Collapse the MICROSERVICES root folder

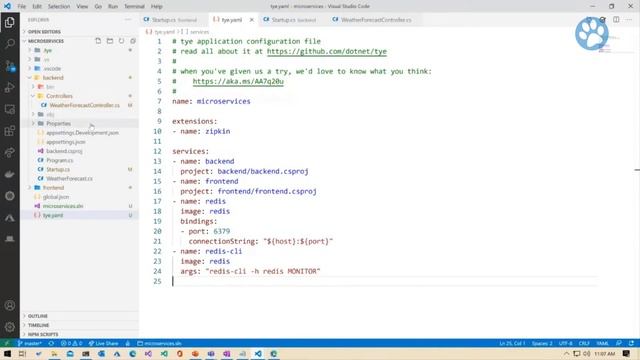pyautogui.click(x=46, y=41)
